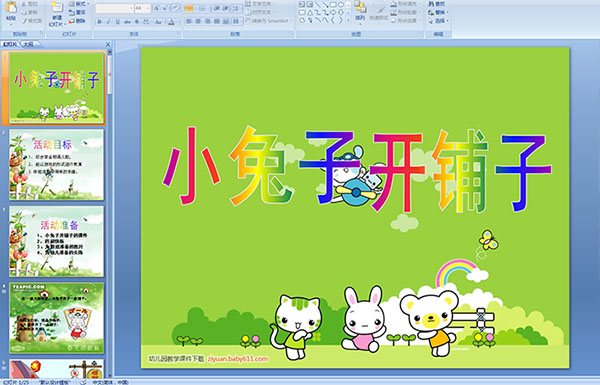
Task: Switch to the Outline tab in left pane
Action: 28,44
